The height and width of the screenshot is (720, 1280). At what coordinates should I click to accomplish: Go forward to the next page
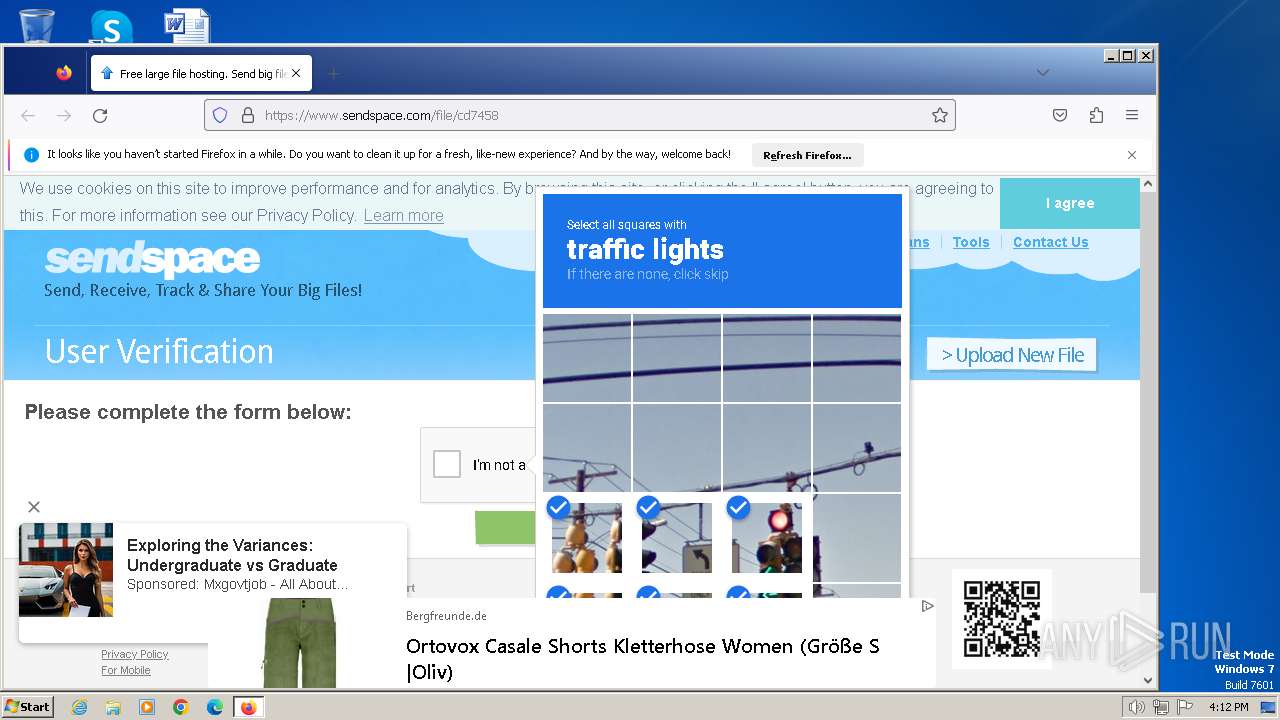[64, 115]
